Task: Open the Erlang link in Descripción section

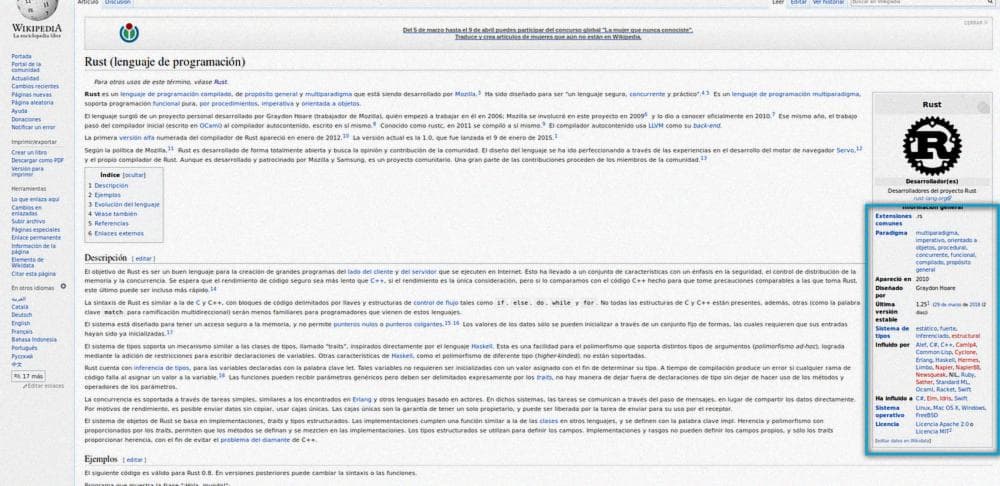Action: tap(362, 399)
